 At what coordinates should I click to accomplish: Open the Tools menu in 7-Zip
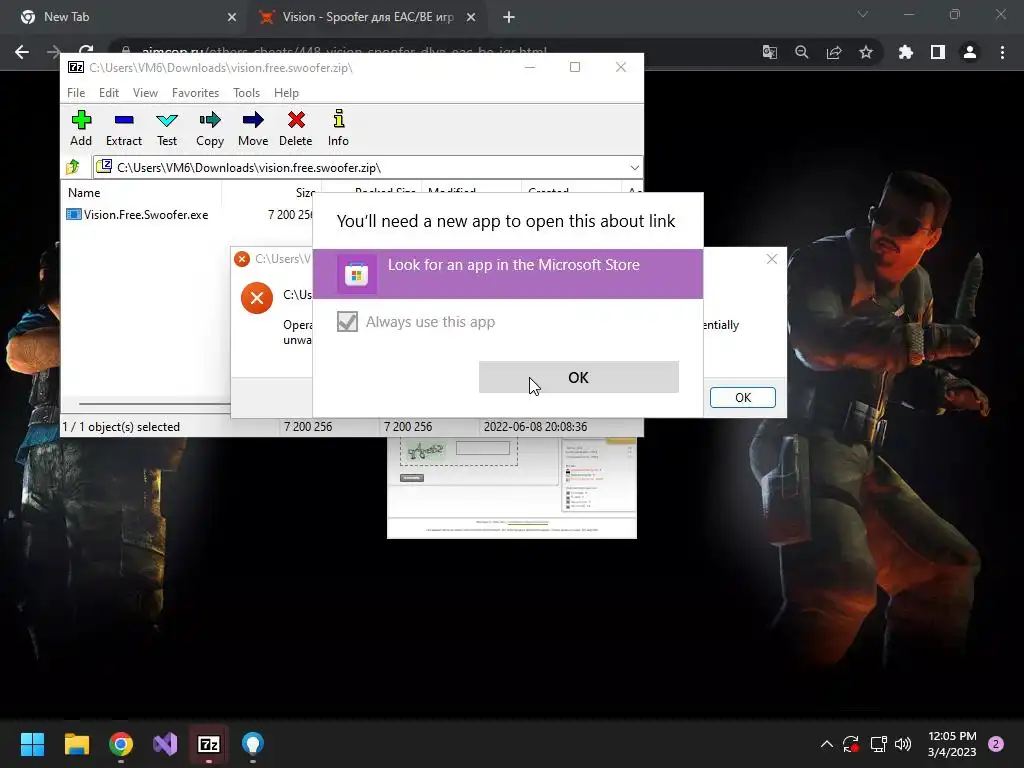[246, 93]
